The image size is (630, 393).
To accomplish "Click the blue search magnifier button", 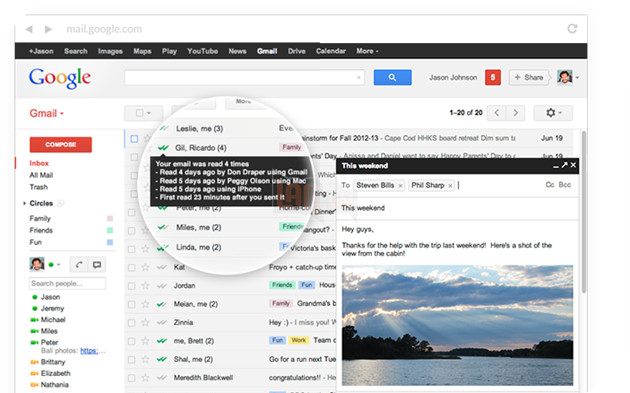I will tap(392, 78).
